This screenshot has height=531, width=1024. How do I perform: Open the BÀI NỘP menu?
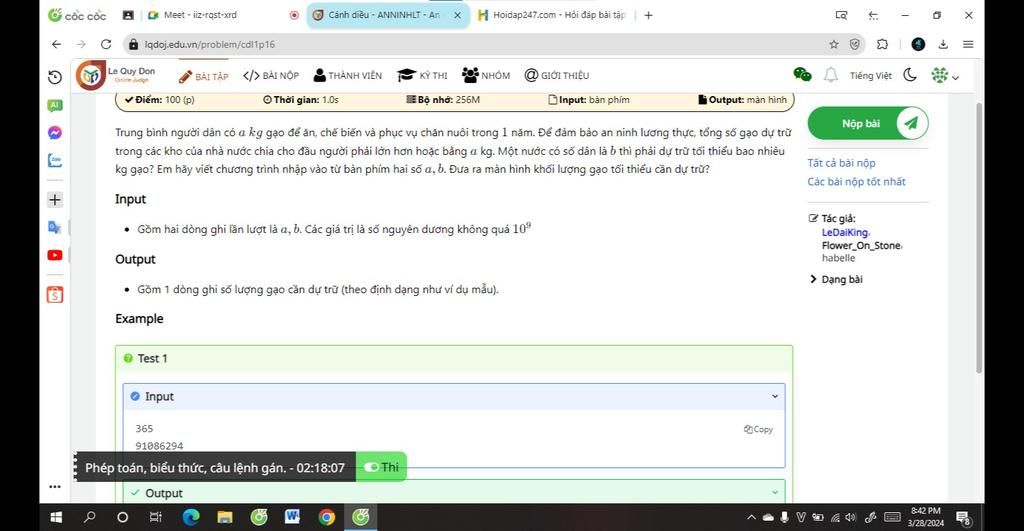(x=271, y=75)
